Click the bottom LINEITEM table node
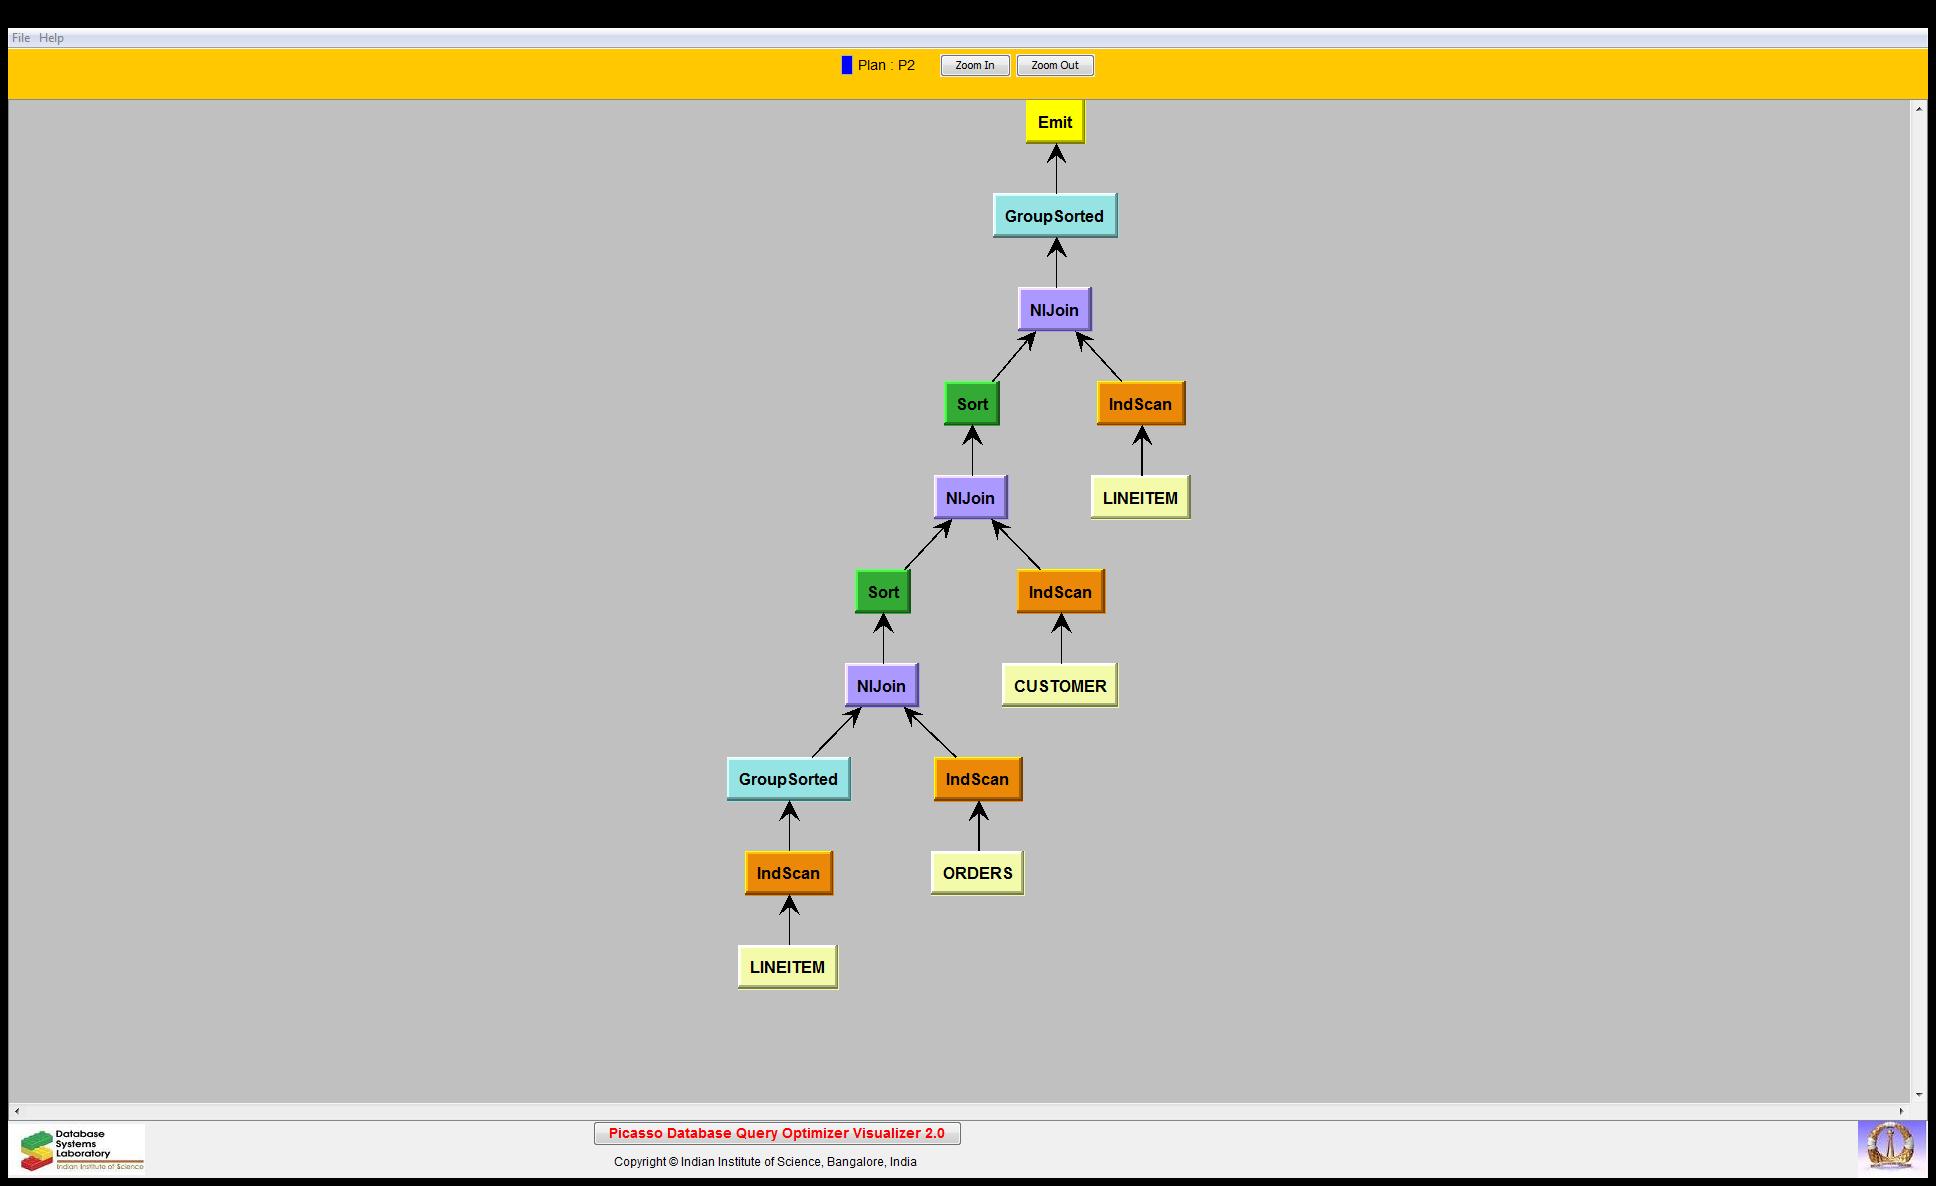 tap(787, 967)
